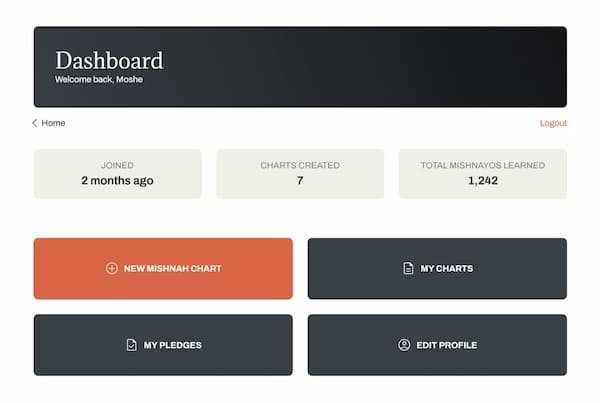Screen dimensions: 600x403
Task: Click the Dashboard heading text
Action: pos(109,60)
